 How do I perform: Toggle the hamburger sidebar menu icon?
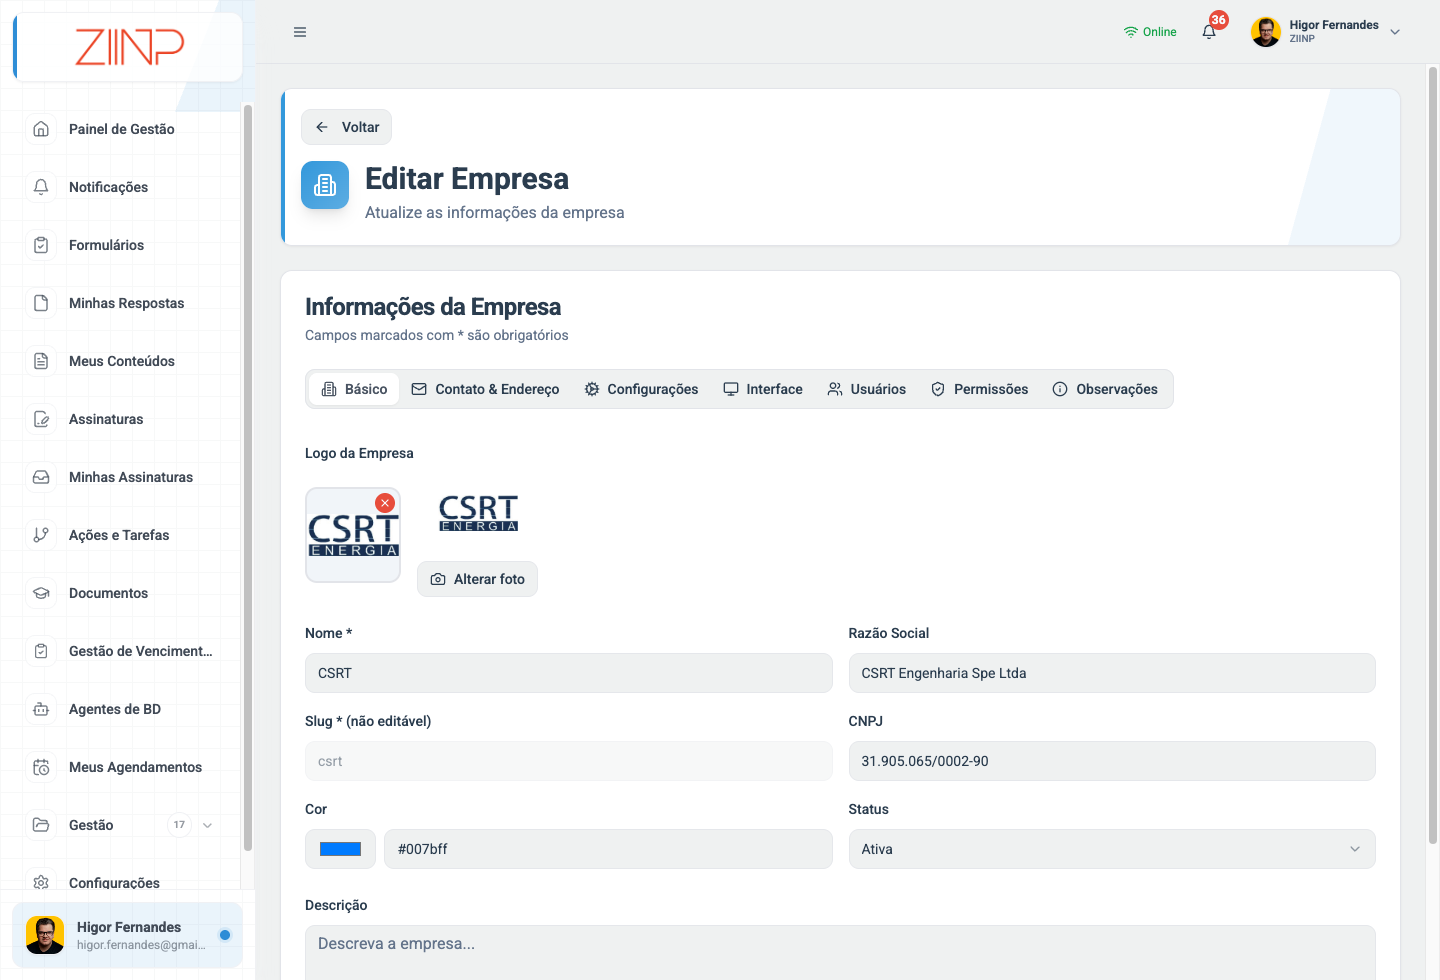(x=300, y=32)
